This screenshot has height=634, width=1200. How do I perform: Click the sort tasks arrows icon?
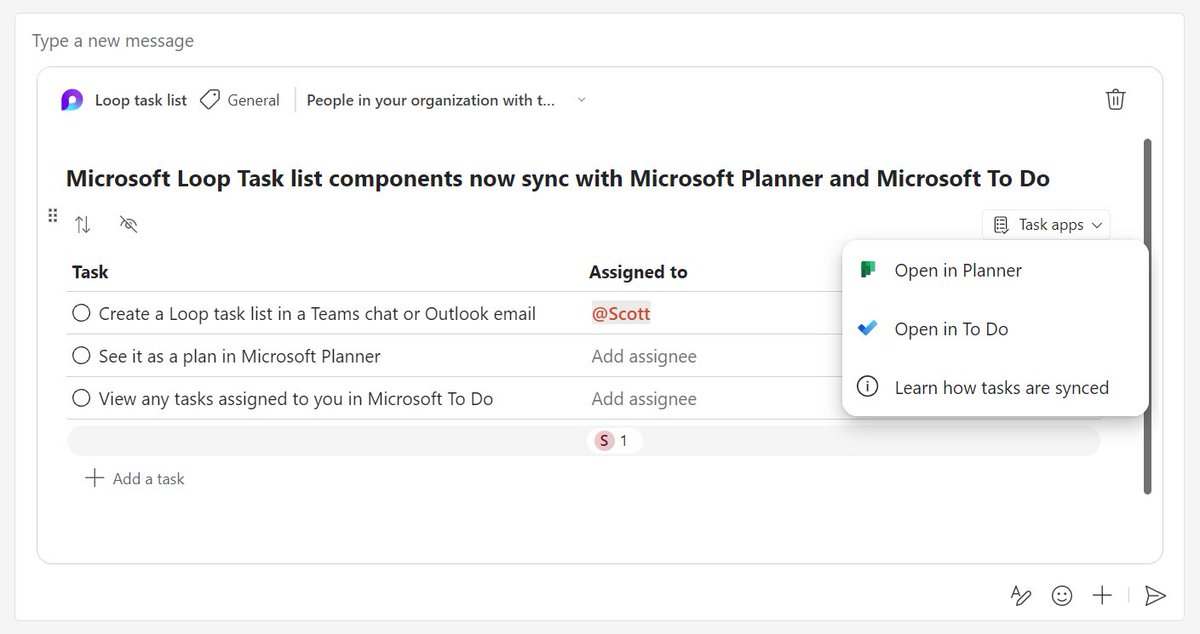[83, 225]
